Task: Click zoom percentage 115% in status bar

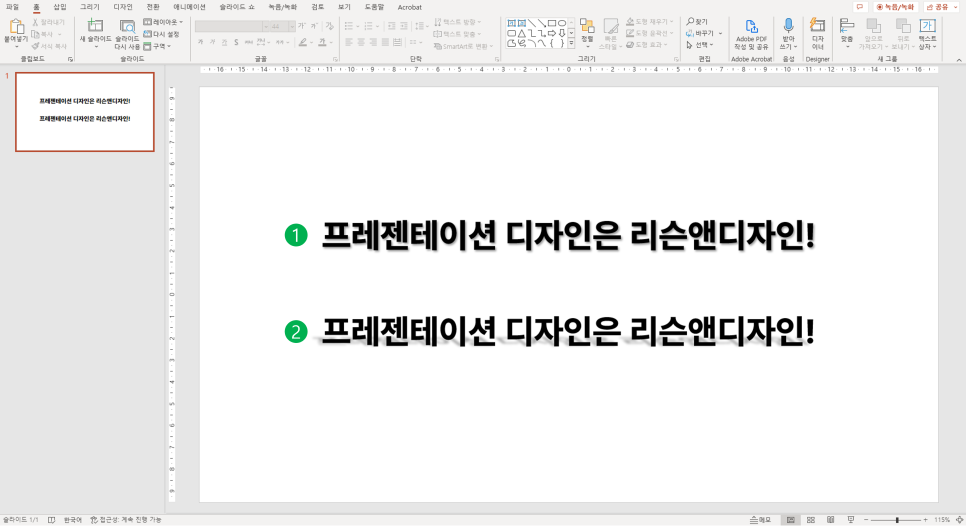Action: 942,520
